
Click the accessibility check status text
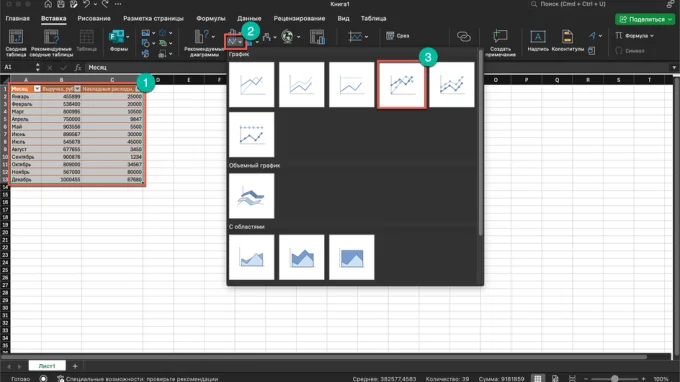tap(142, 379)
